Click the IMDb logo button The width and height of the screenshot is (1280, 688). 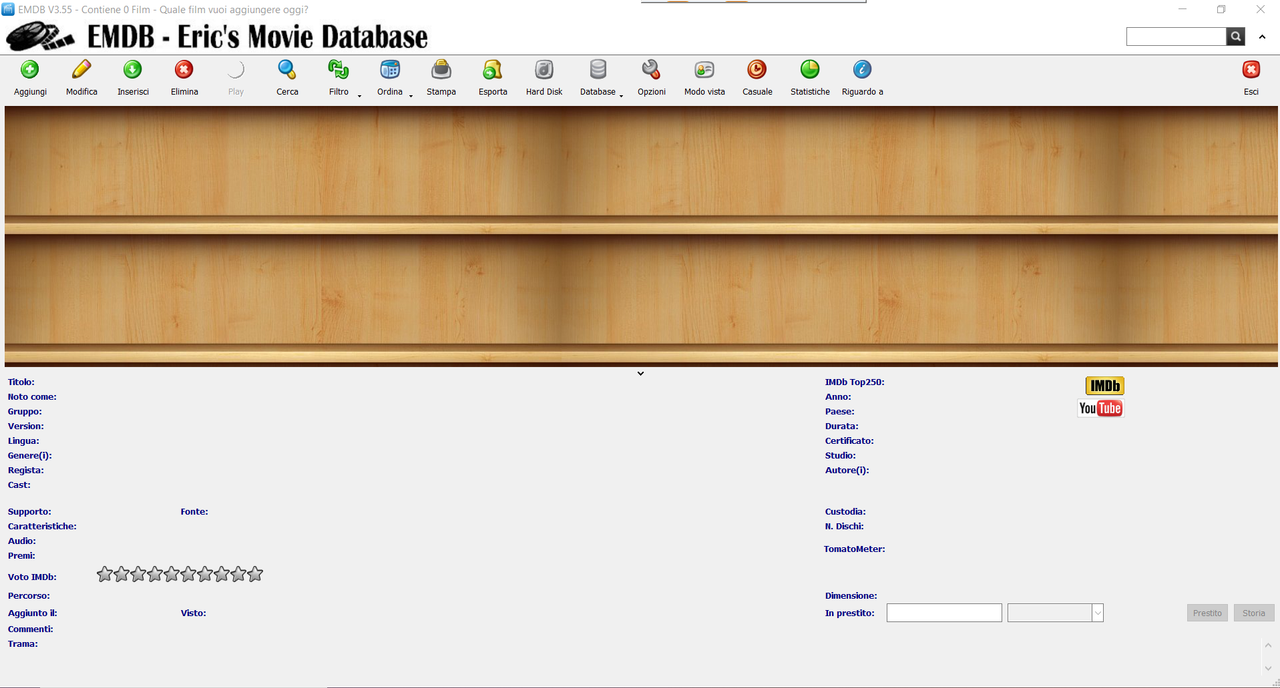[1105, 386]
